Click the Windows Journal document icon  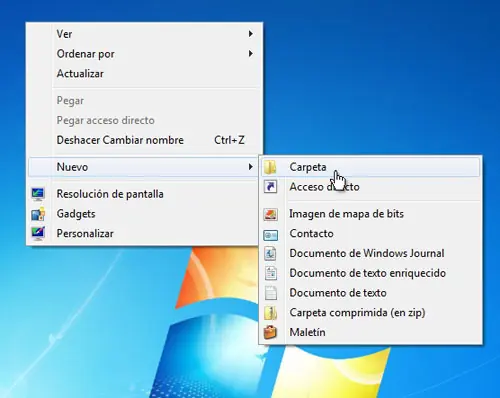coord(270,253)
